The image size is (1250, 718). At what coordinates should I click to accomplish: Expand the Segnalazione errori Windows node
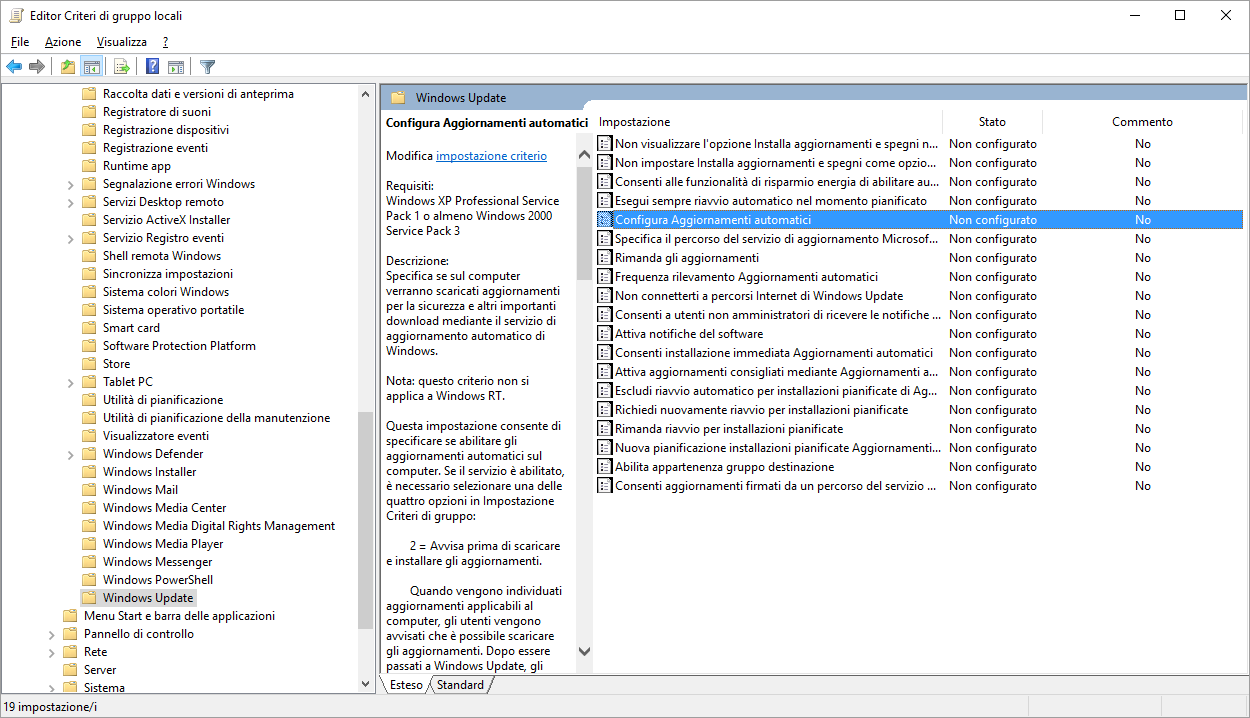[x=70, y=184]
